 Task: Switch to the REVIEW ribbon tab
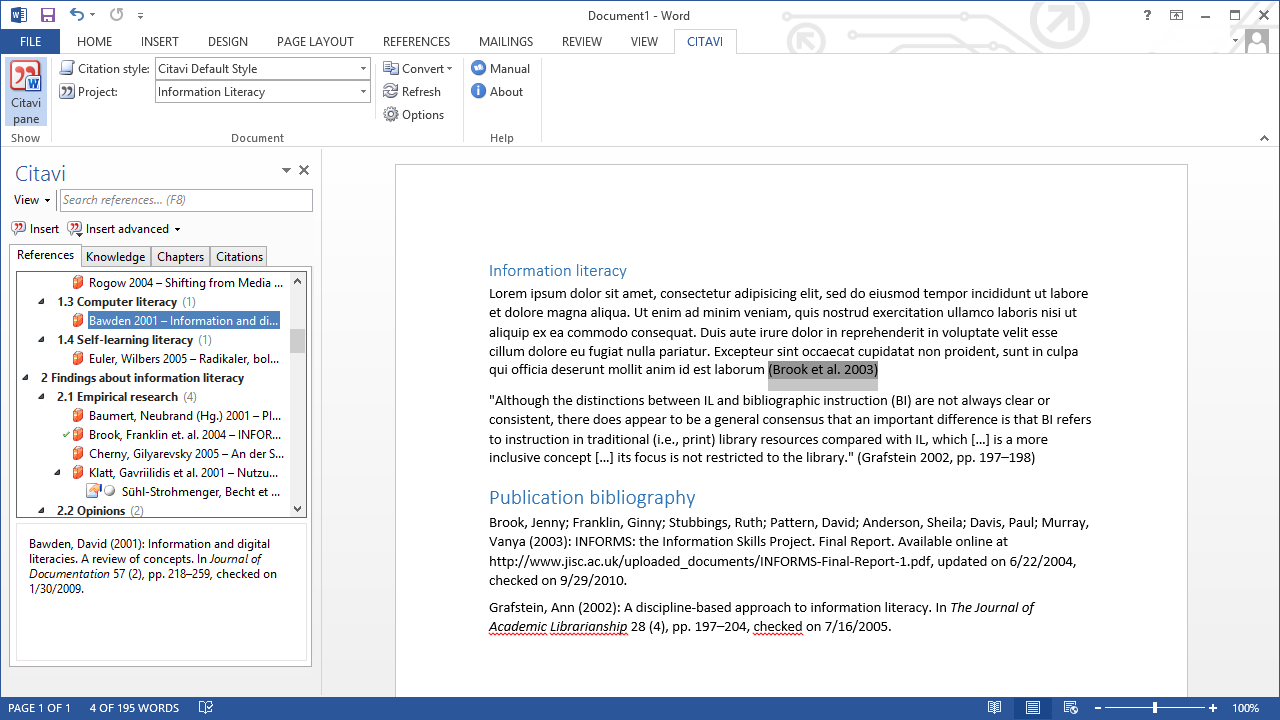point(582,41)
